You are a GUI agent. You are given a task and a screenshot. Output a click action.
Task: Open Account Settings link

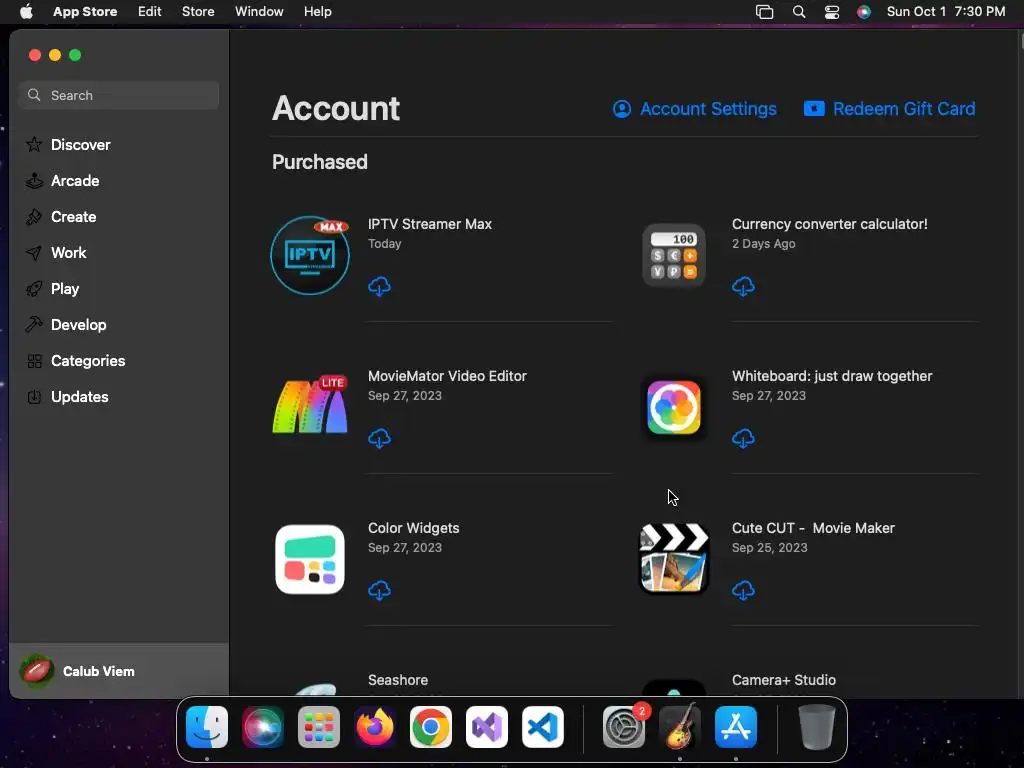tap(695, 109)
